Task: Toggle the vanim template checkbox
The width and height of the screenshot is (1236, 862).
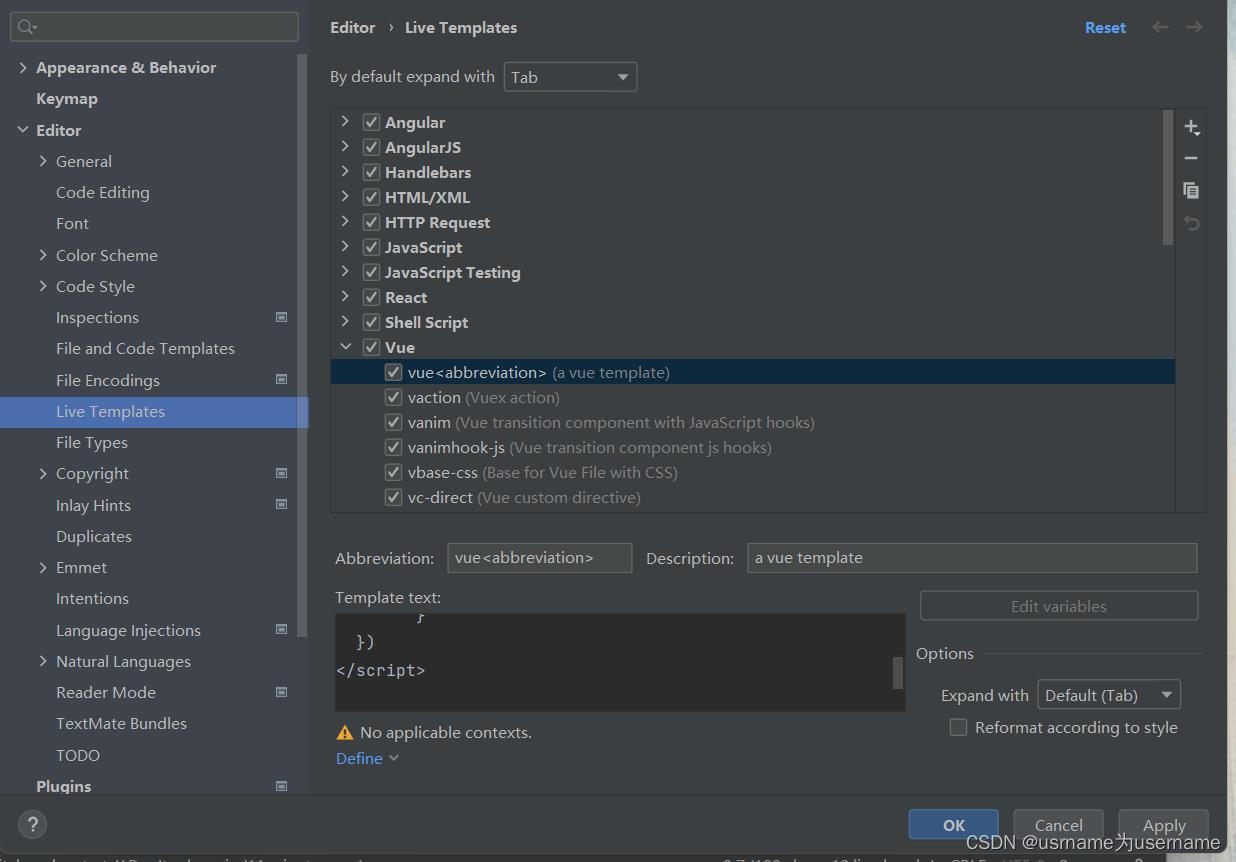Action: [x=394, y=422]
